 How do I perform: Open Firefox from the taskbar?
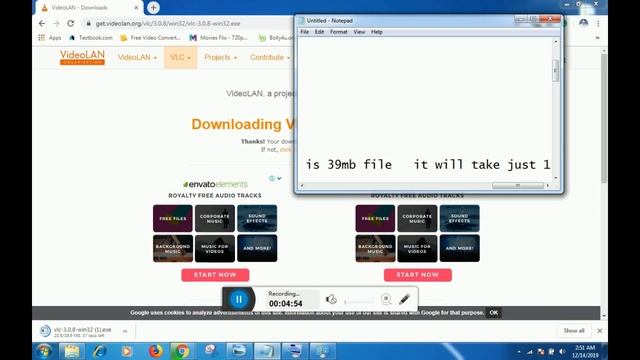tap(156, 351)
